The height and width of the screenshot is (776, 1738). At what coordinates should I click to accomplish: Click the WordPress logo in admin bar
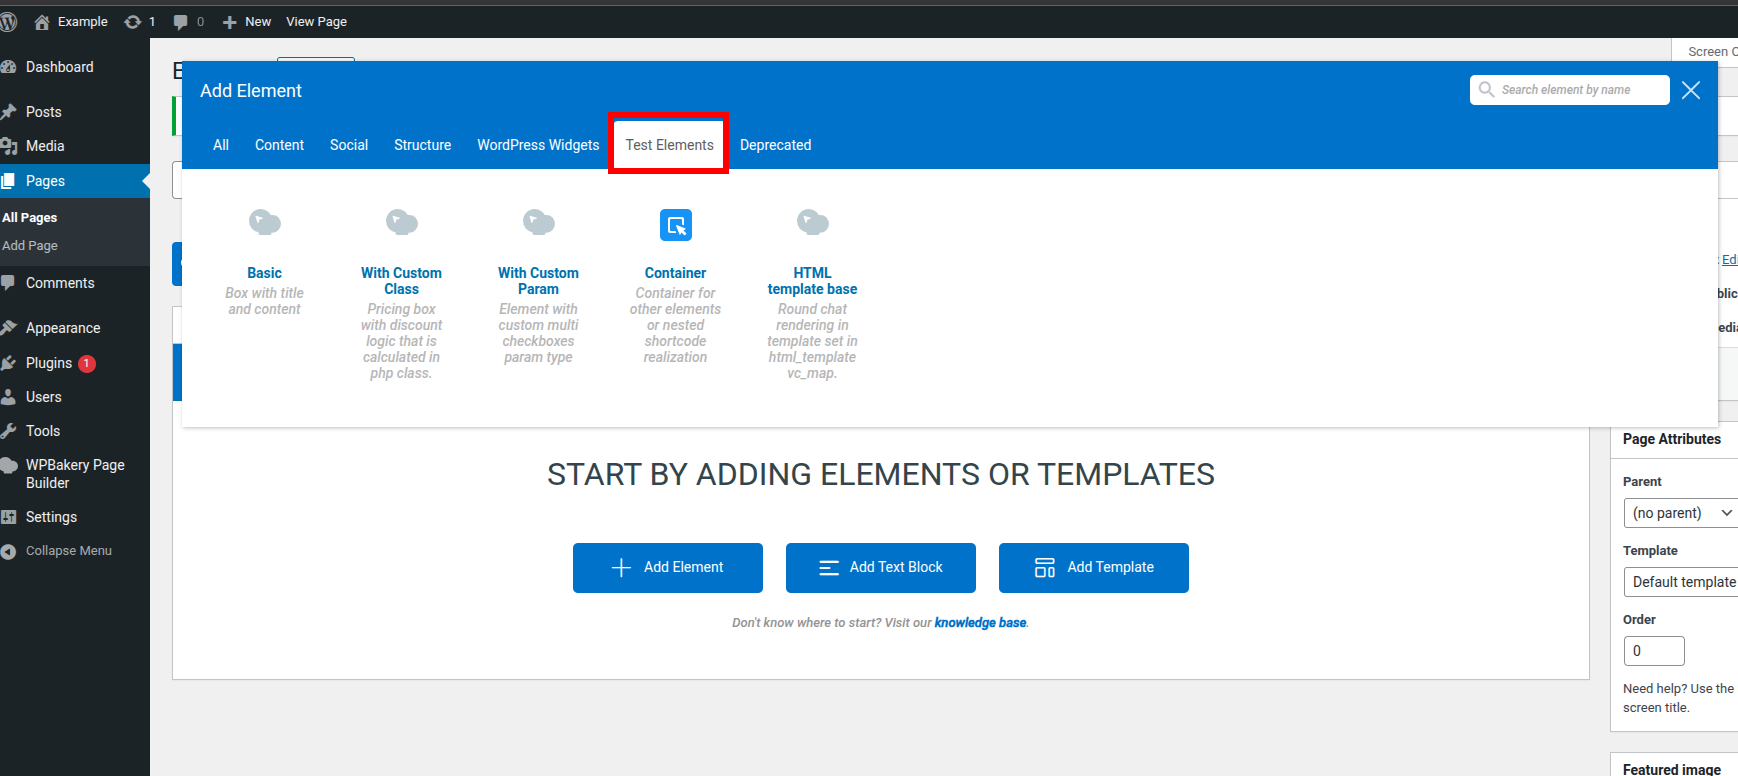pos(9,21)
